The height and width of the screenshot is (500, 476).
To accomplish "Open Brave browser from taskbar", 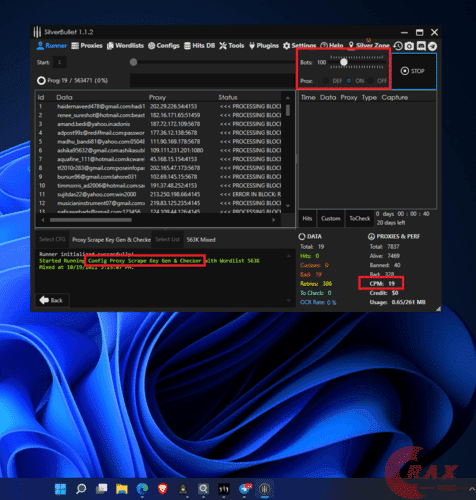I will (x=162, y=489).
